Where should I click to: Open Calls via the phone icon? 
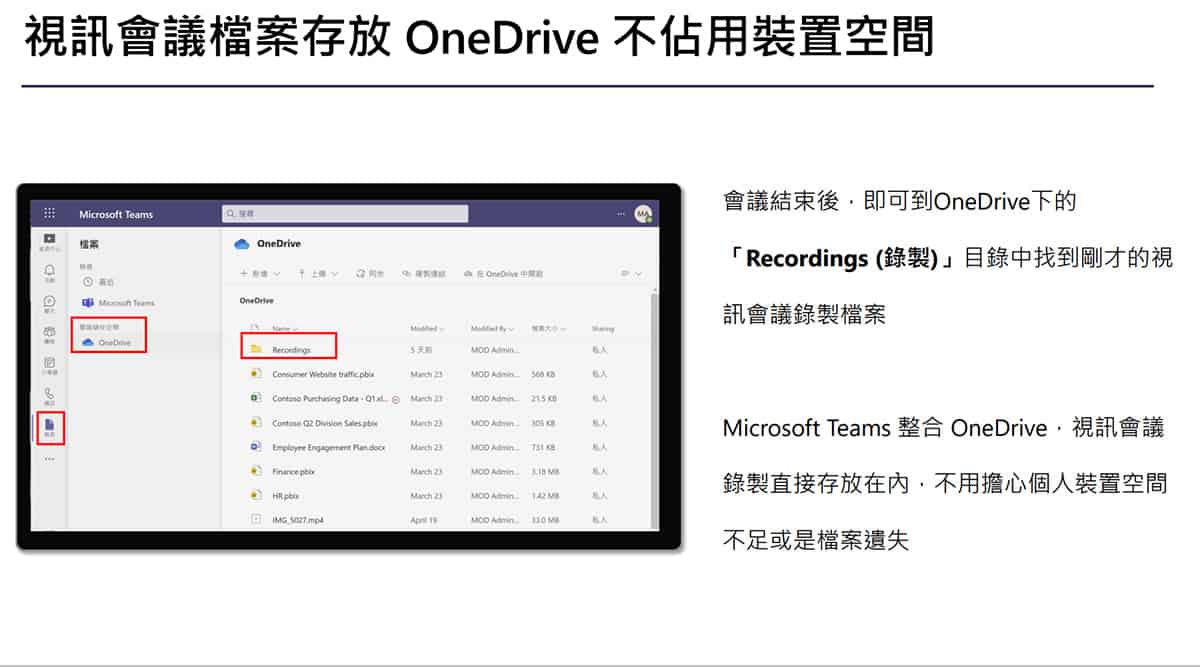[49, 396]
